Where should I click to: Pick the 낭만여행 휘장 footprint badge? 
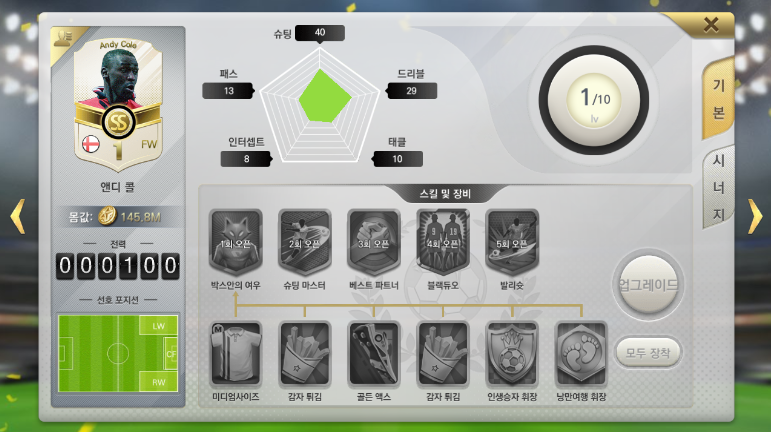click(581, 354)
